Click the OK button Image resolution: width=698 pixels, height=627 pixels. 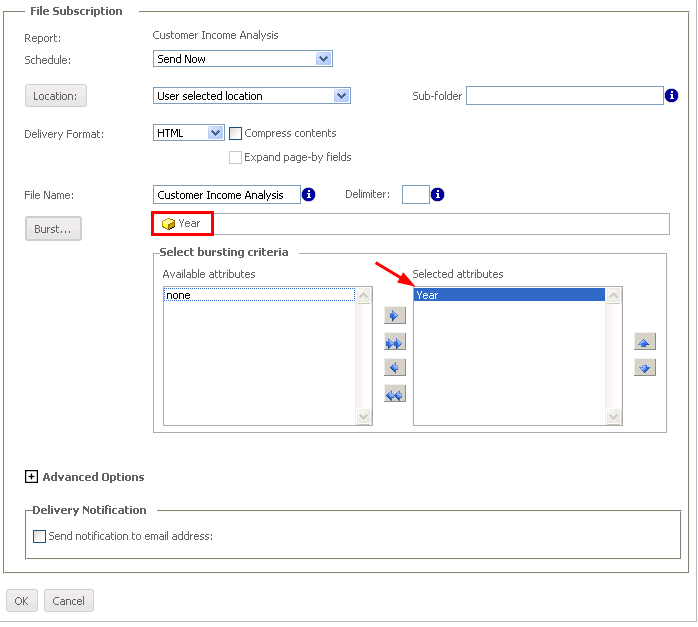(x=21, y=601)
